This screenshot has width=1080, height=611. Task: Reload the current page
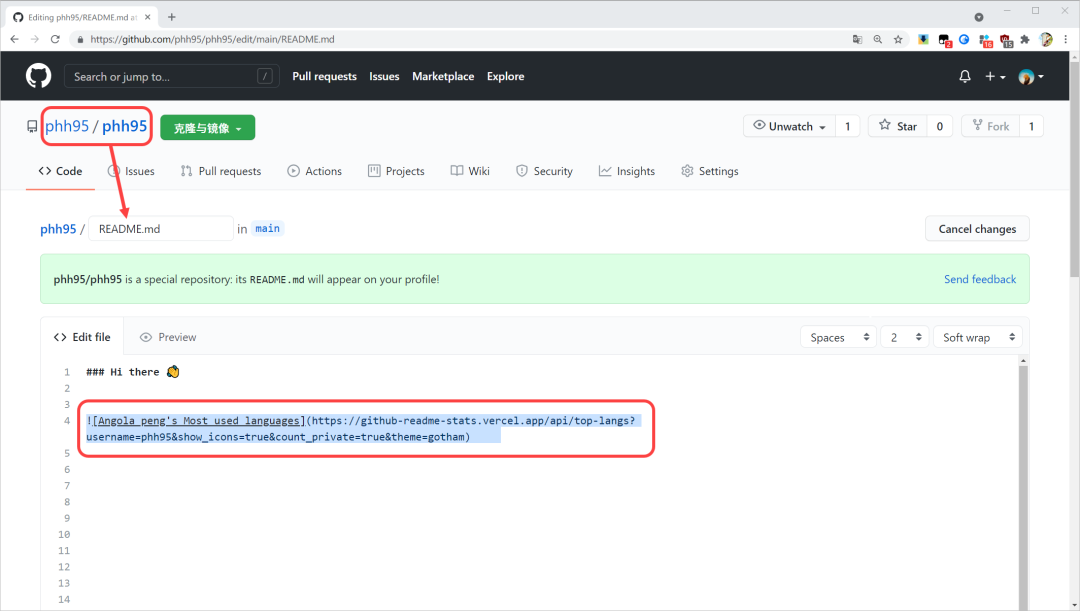click(x=55, y=39)
